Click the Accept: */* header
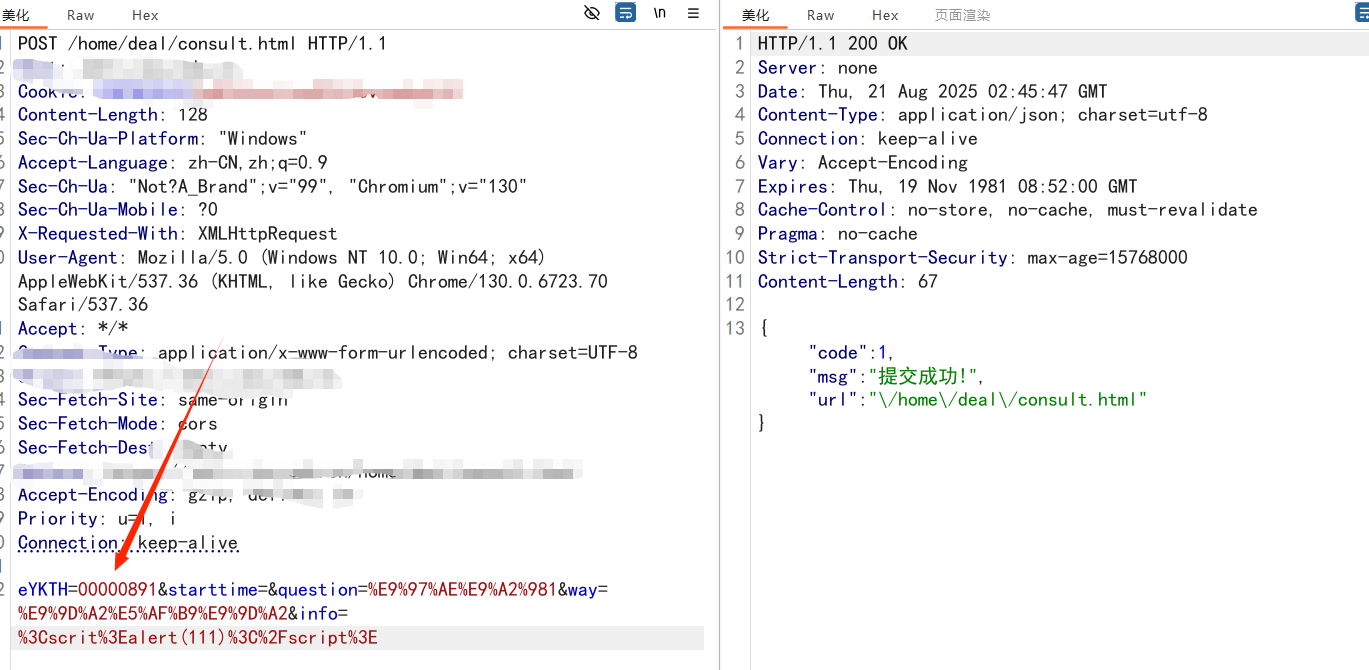The height and width of the screenshot is (670, 1369). tap(73, 329)
